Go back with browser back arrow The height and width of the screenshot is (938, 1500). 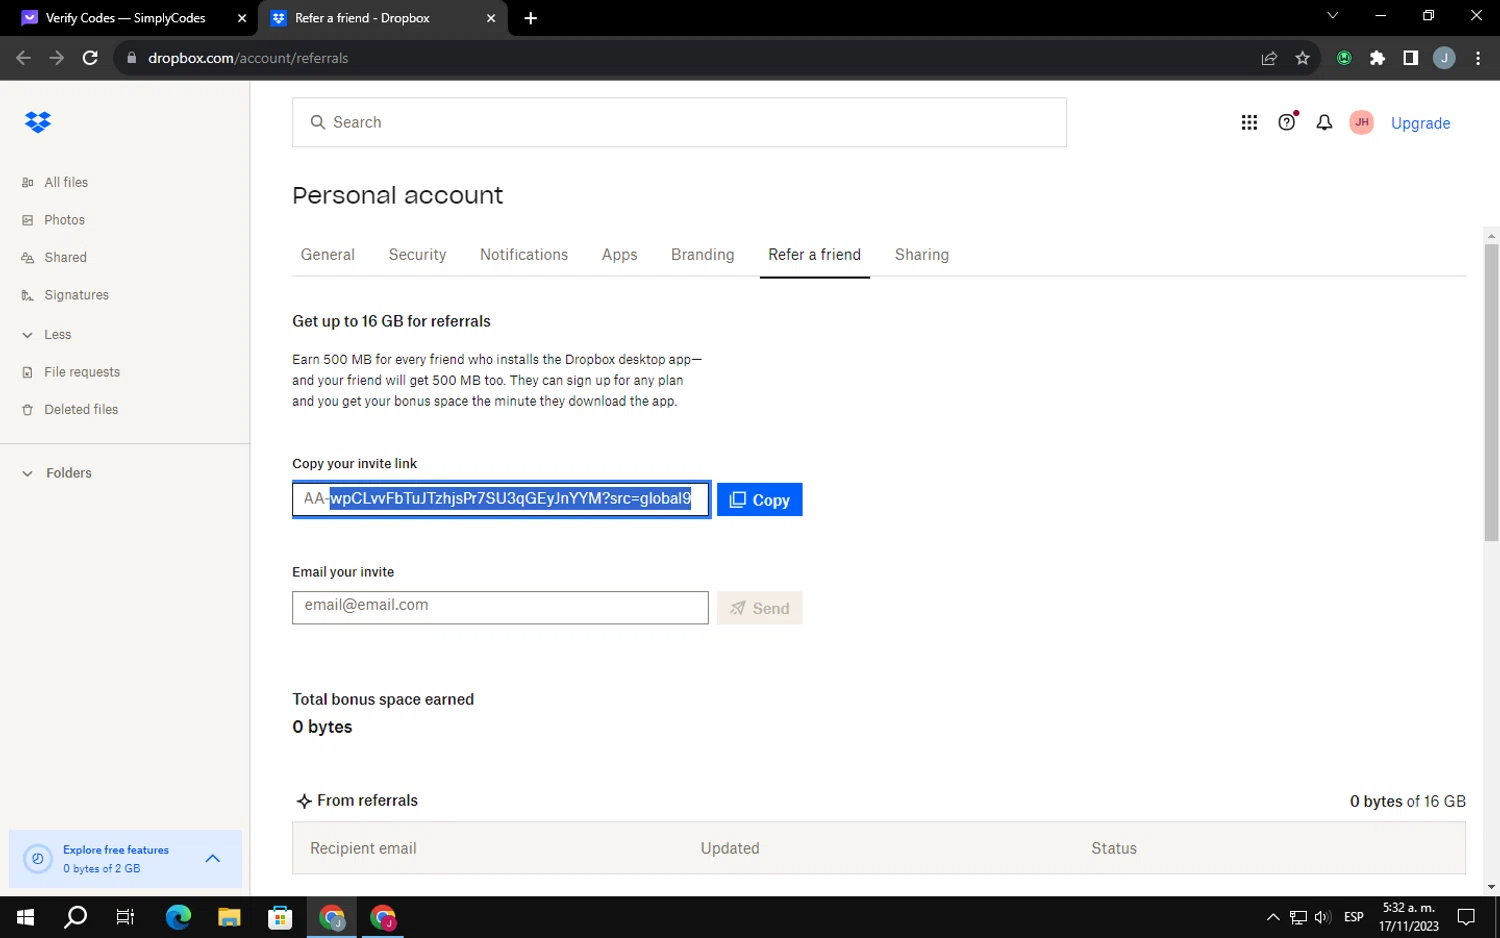coord(23,58)
